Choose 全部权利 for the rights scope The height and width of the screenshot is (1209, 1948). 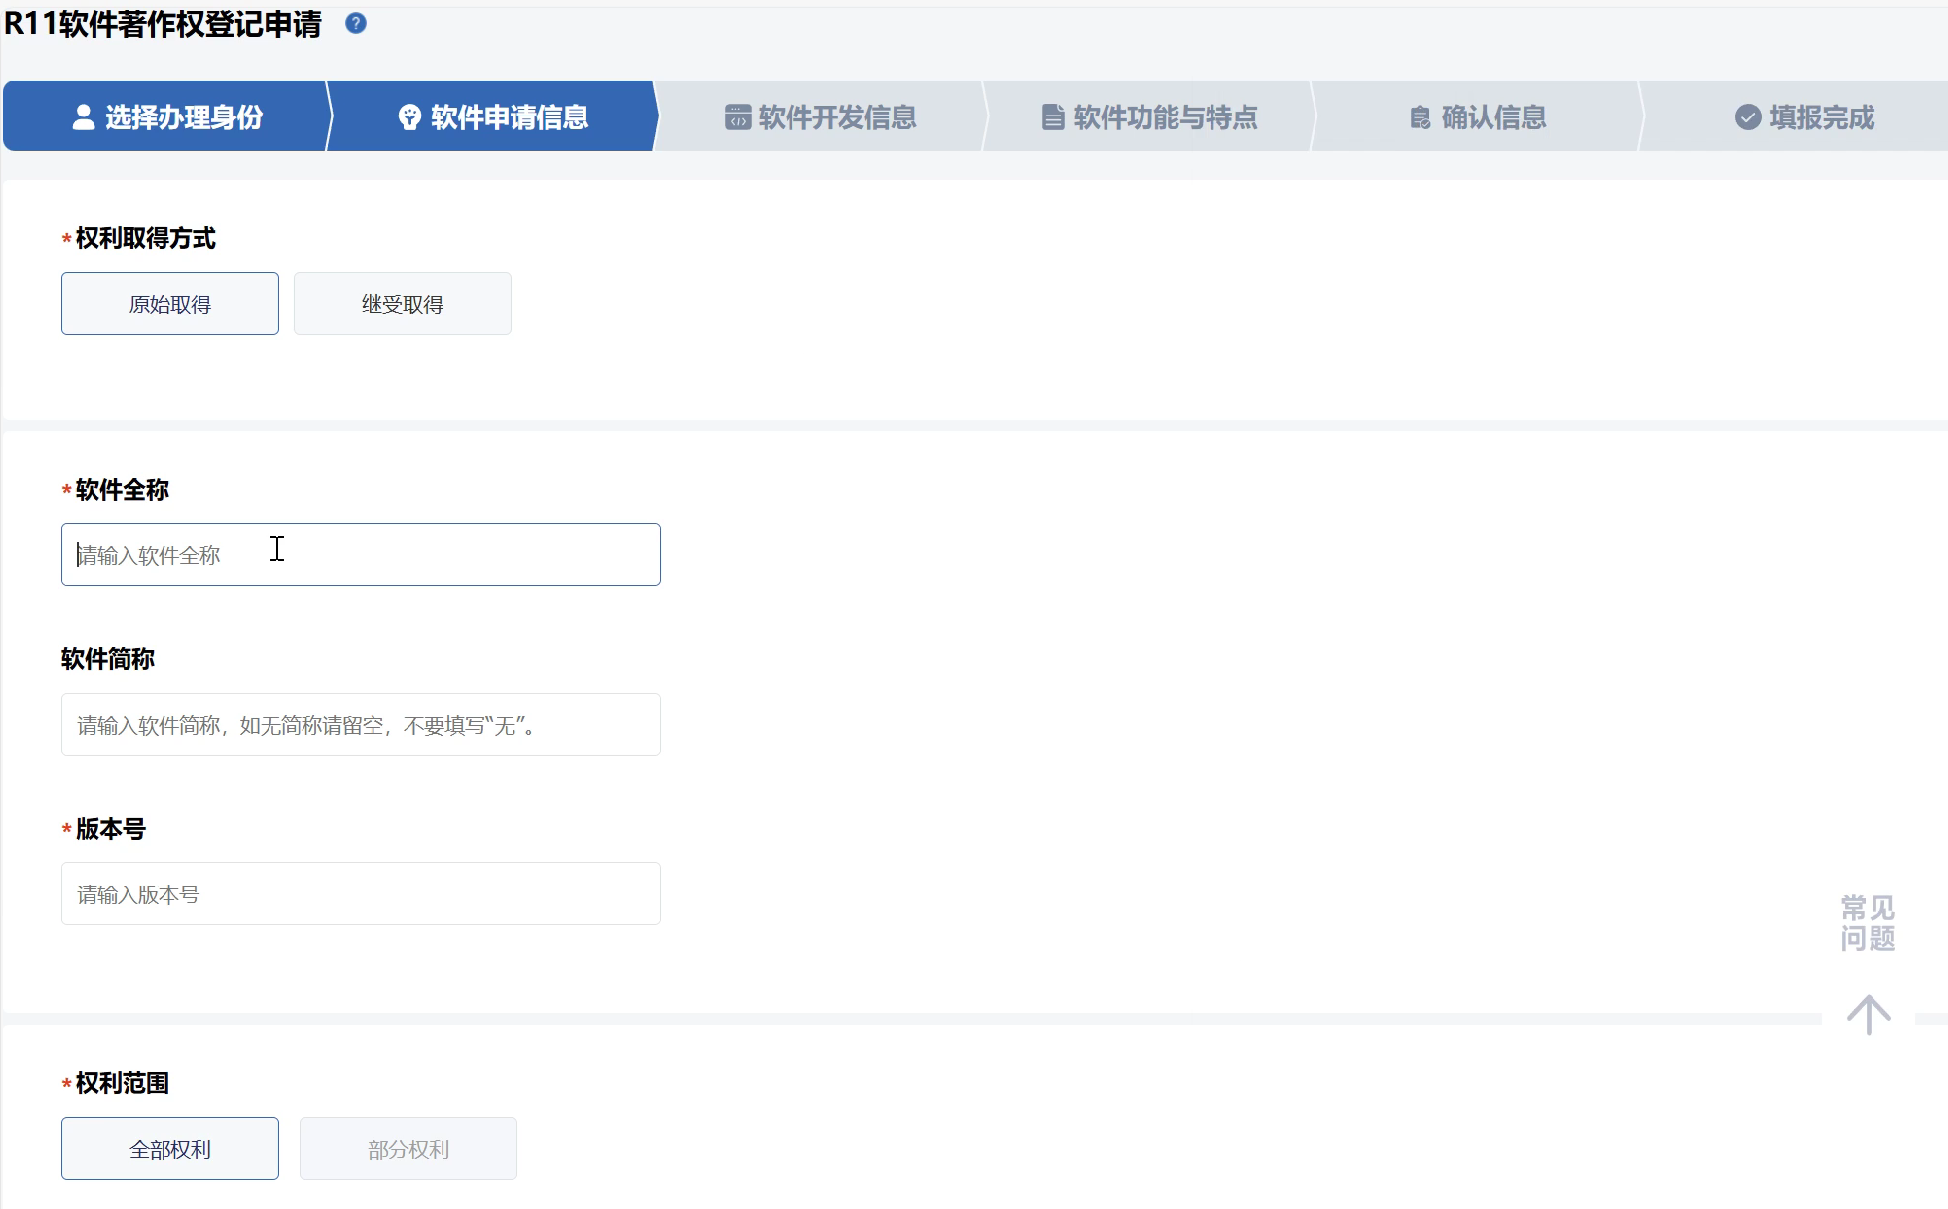(170, 1149)
